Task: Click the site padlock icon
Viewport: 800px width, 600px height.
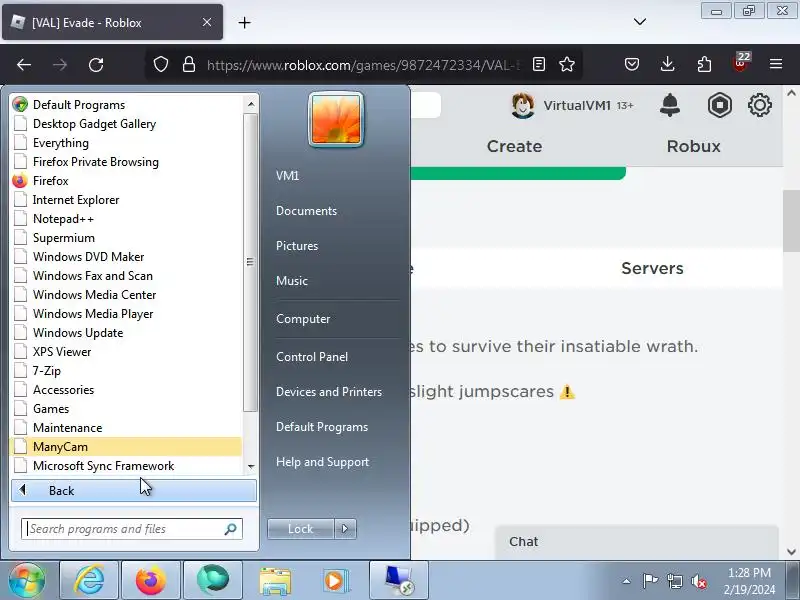Action: pos(189,64)
